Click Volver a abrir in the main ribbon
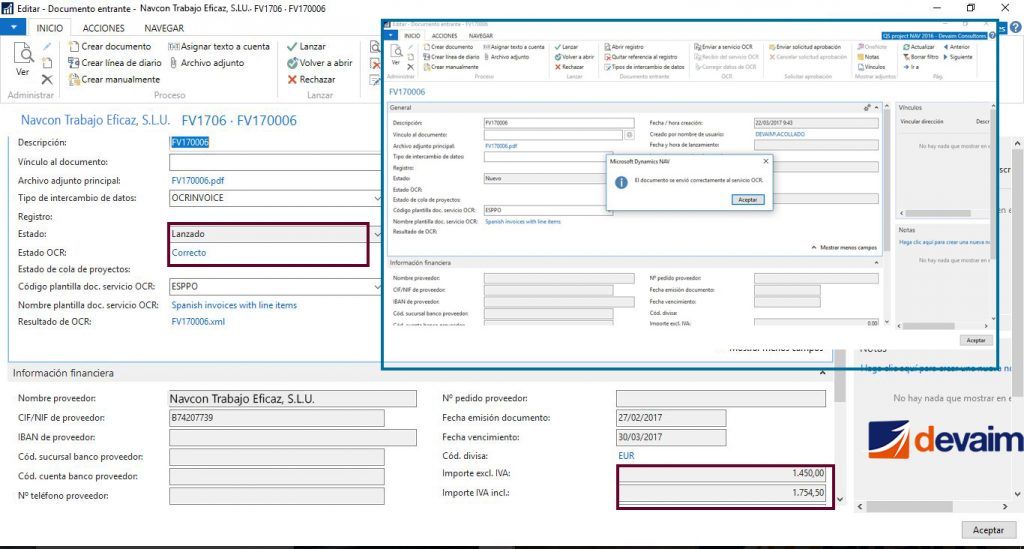The width and height of the screenshot is (1024, 549). [319, 63]
